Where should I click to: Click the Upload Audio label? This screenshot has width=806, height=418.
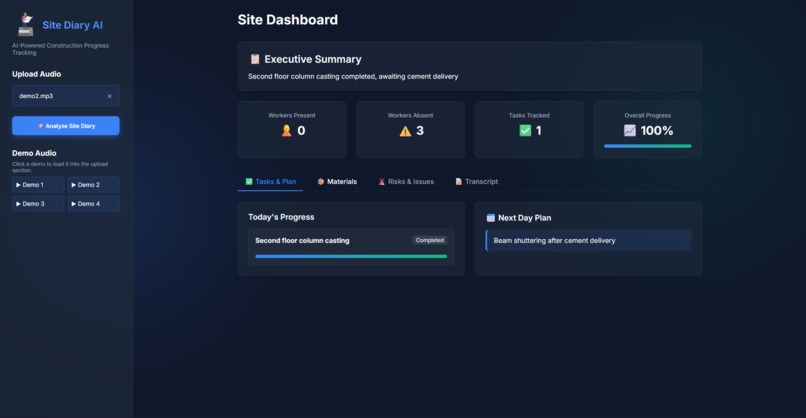36,74
